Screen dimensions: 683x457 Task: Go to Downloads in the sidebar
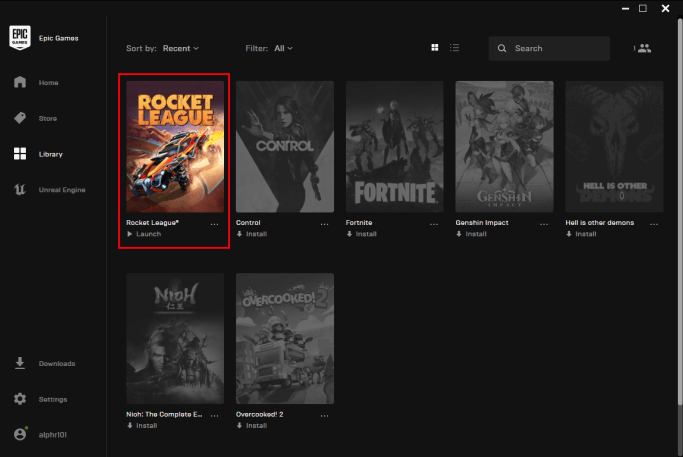57,363
